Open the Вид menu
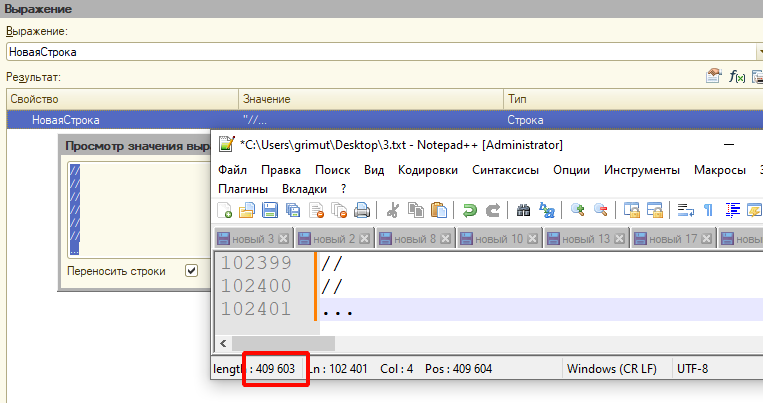Screen dimensions: 763x403 point(374,170)
